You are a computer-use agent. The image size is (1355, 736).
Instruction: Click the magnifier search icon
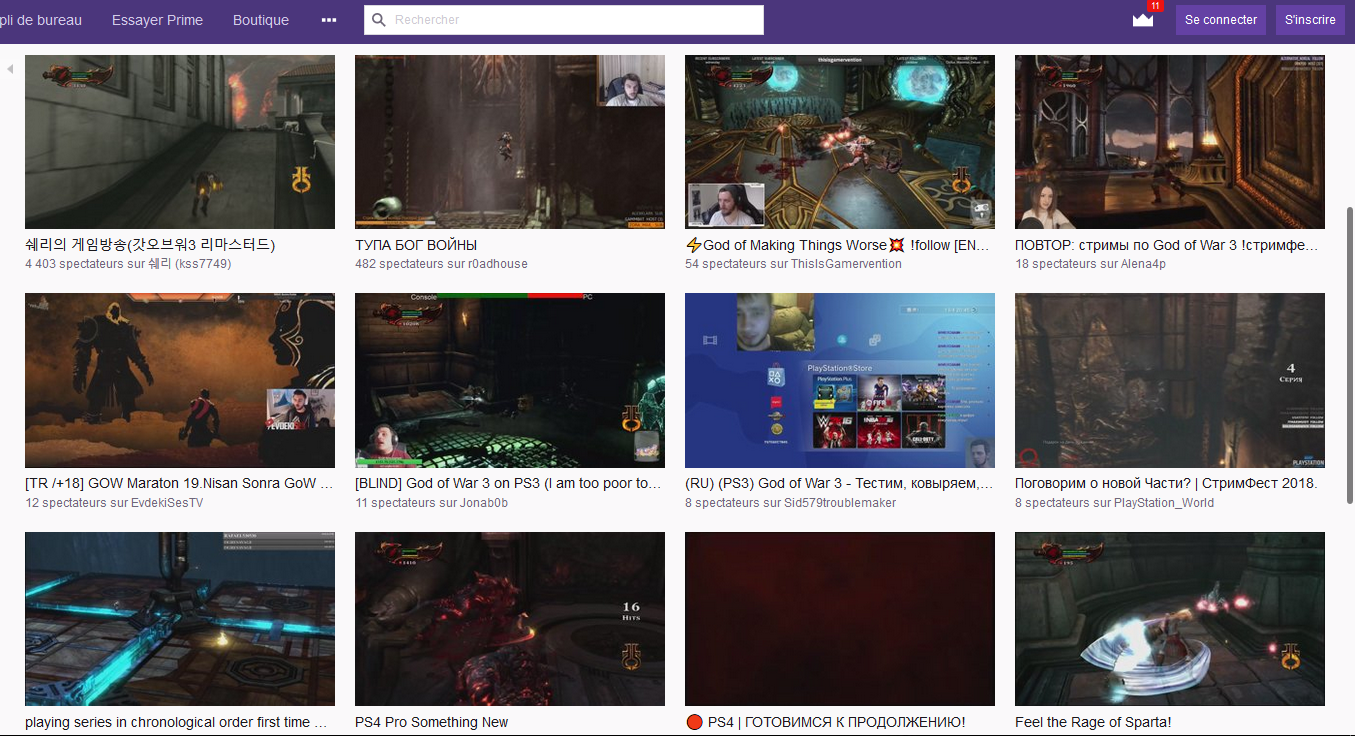tap(378, 20)
